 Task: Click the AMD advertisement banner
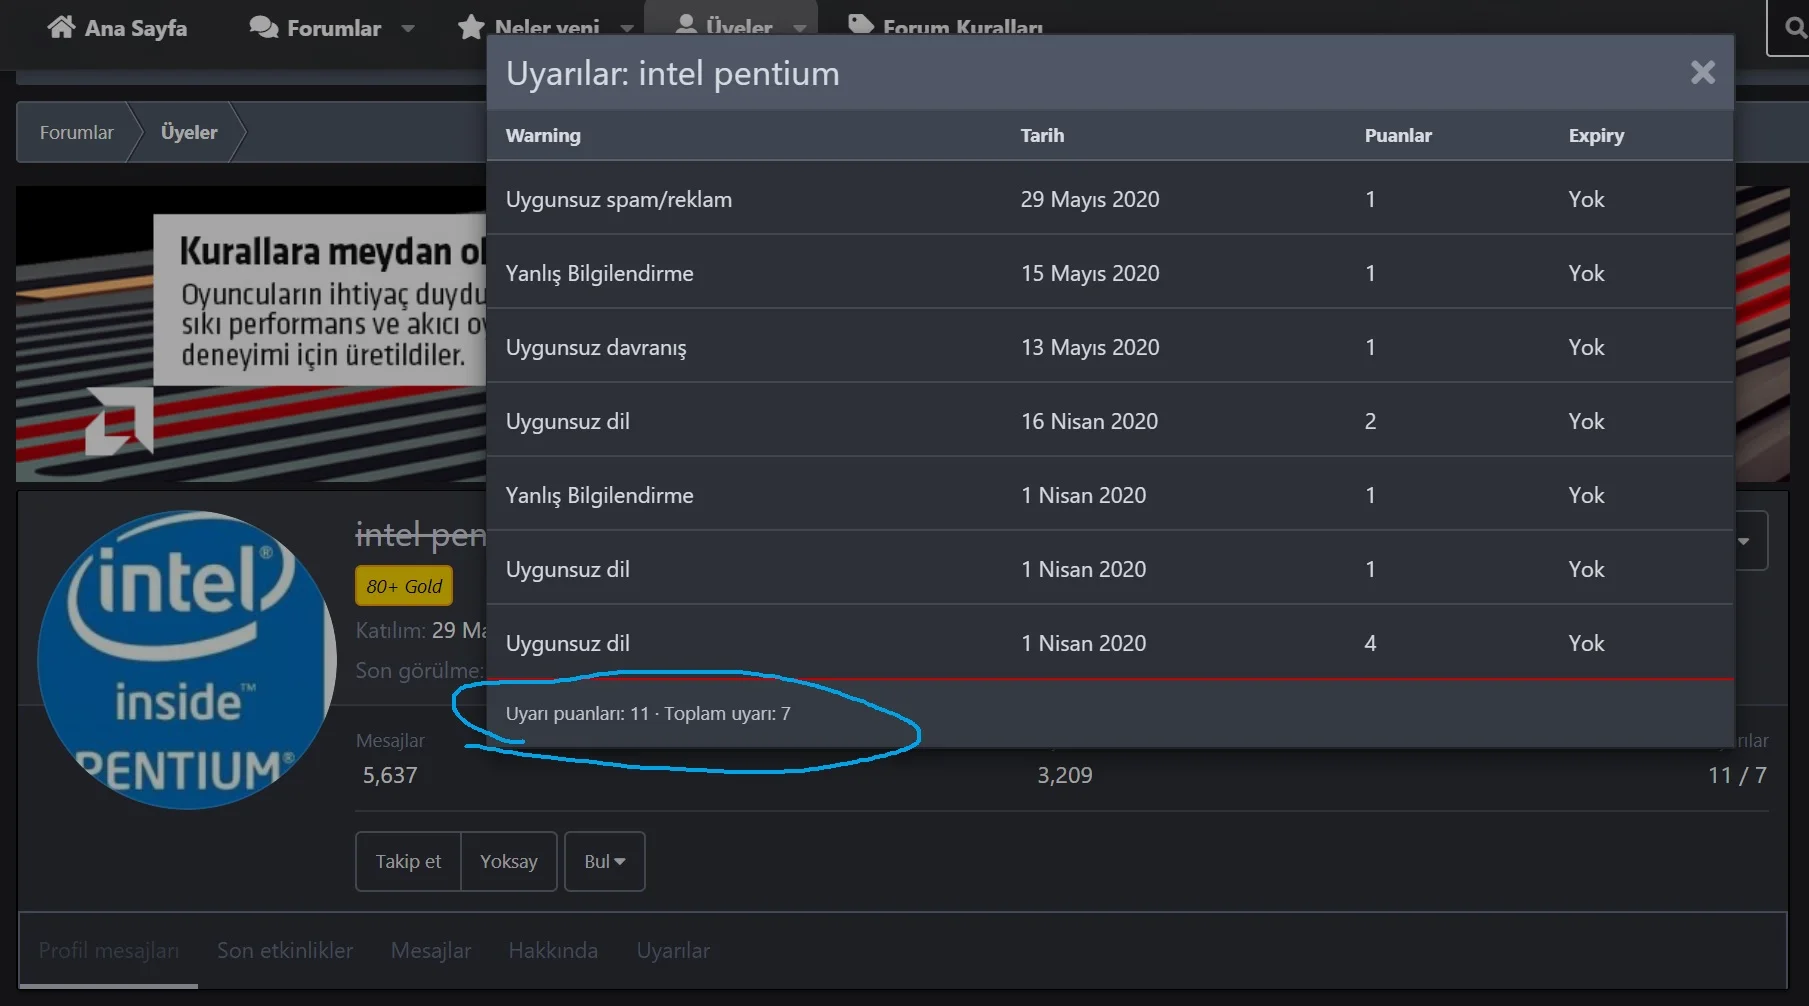pos(251,333)
